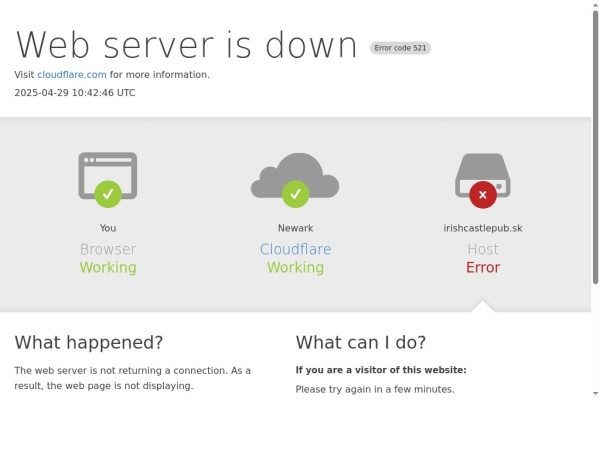Click the Newark location label
Image resolution: width=600 pixels, height=450 pixels.
pyautogui.click(x=295, y=228)
